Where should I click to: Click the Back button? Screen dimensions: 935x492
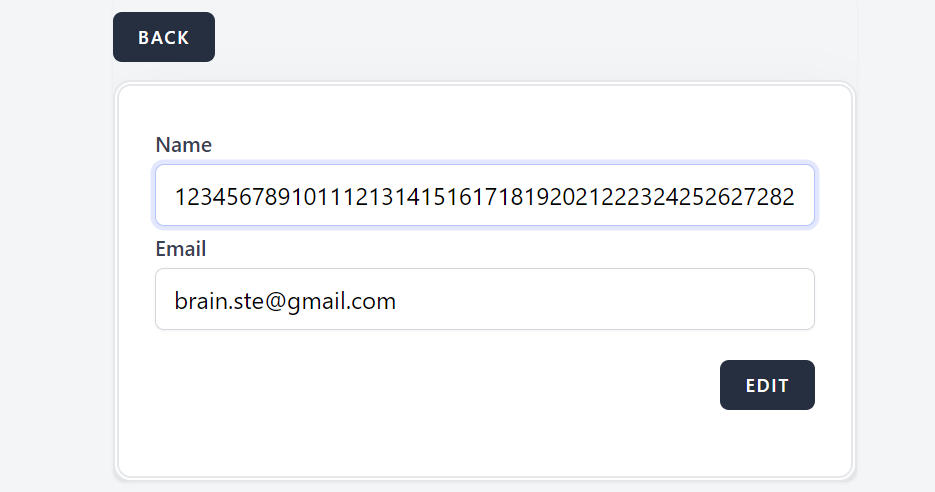pos(163,37)
